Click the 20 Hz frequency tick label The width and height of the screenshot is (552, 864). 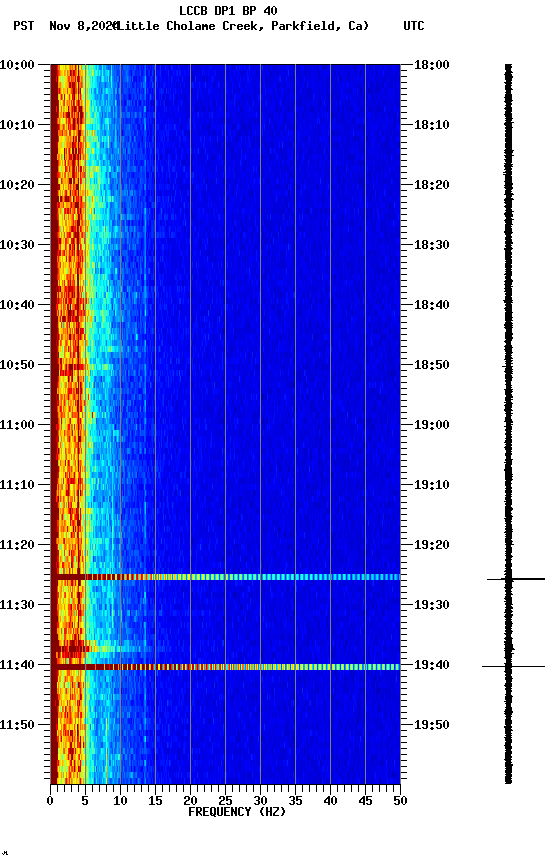[x=190, y=801]
